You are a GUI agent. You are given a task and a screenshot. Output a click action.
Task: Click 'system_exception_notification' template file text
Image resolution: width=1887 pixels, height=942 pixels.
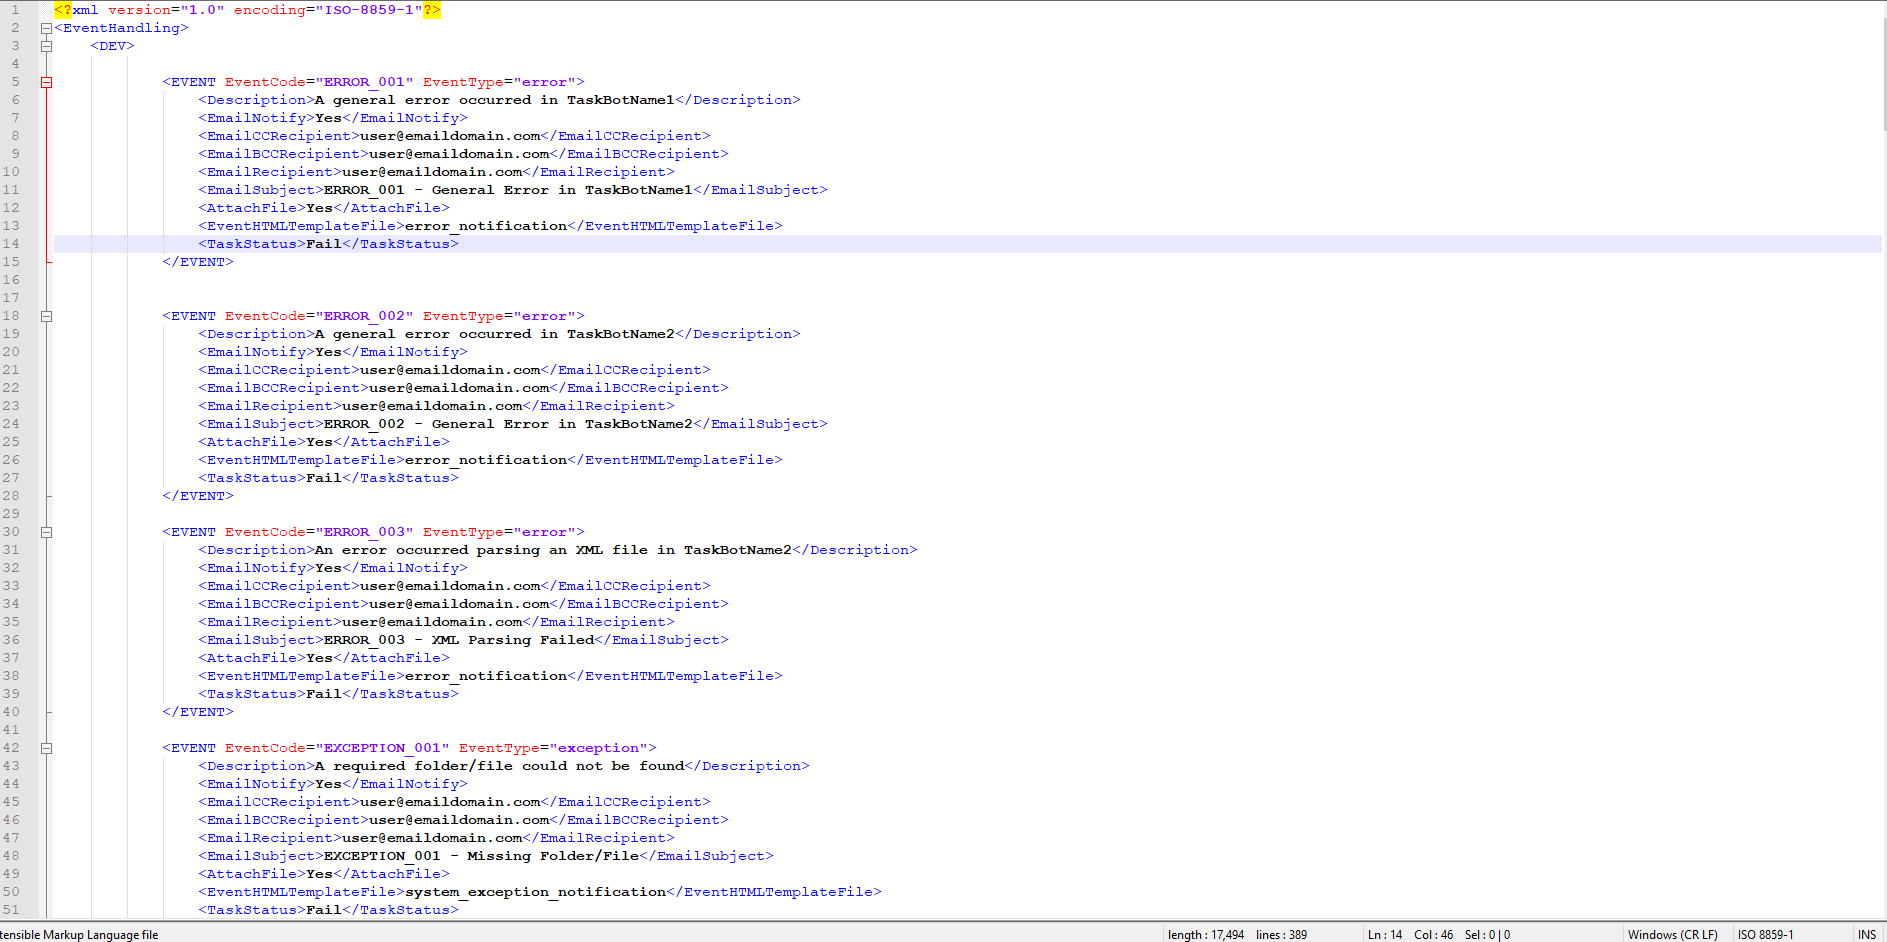[536, 892]
